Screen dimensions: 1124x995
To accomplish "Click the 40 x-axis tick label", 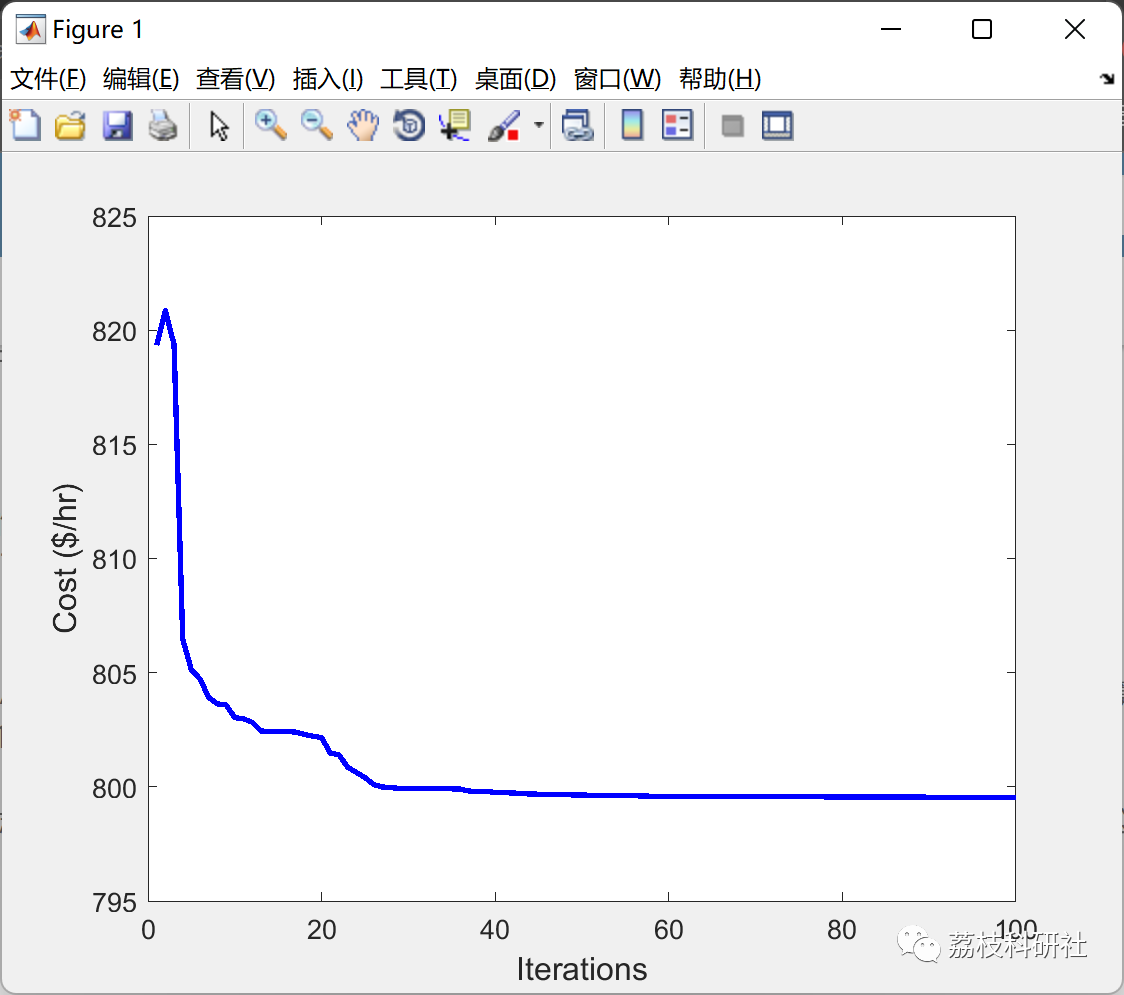I will click(495, 930).
